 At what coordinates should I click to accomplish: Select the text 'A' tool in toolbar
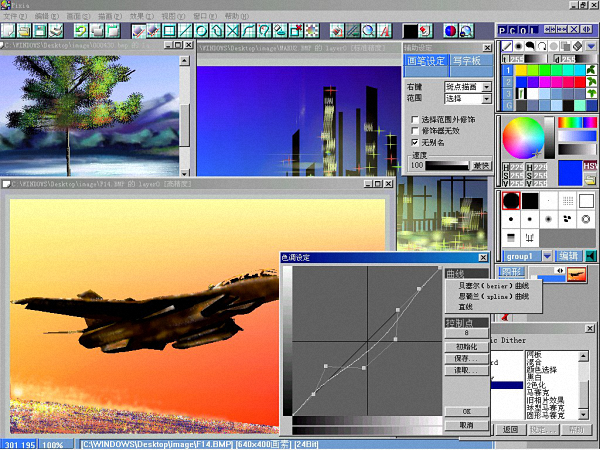[386, 31]
